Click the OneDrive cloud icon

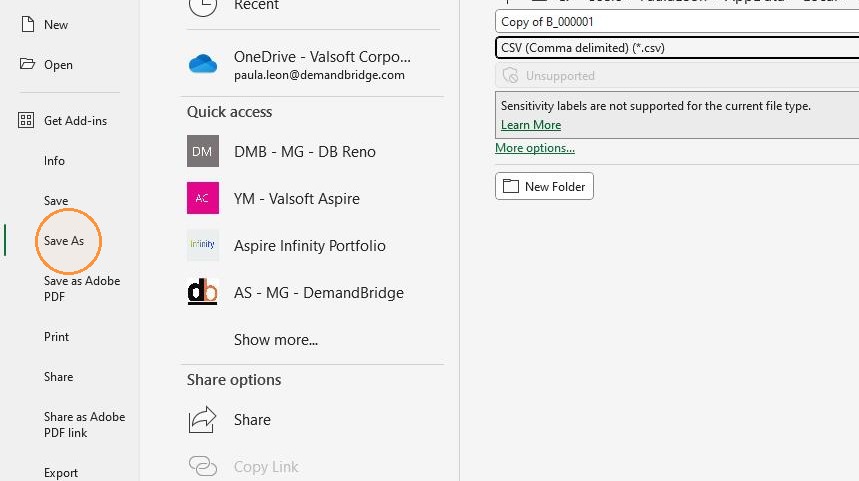point(203,64)
